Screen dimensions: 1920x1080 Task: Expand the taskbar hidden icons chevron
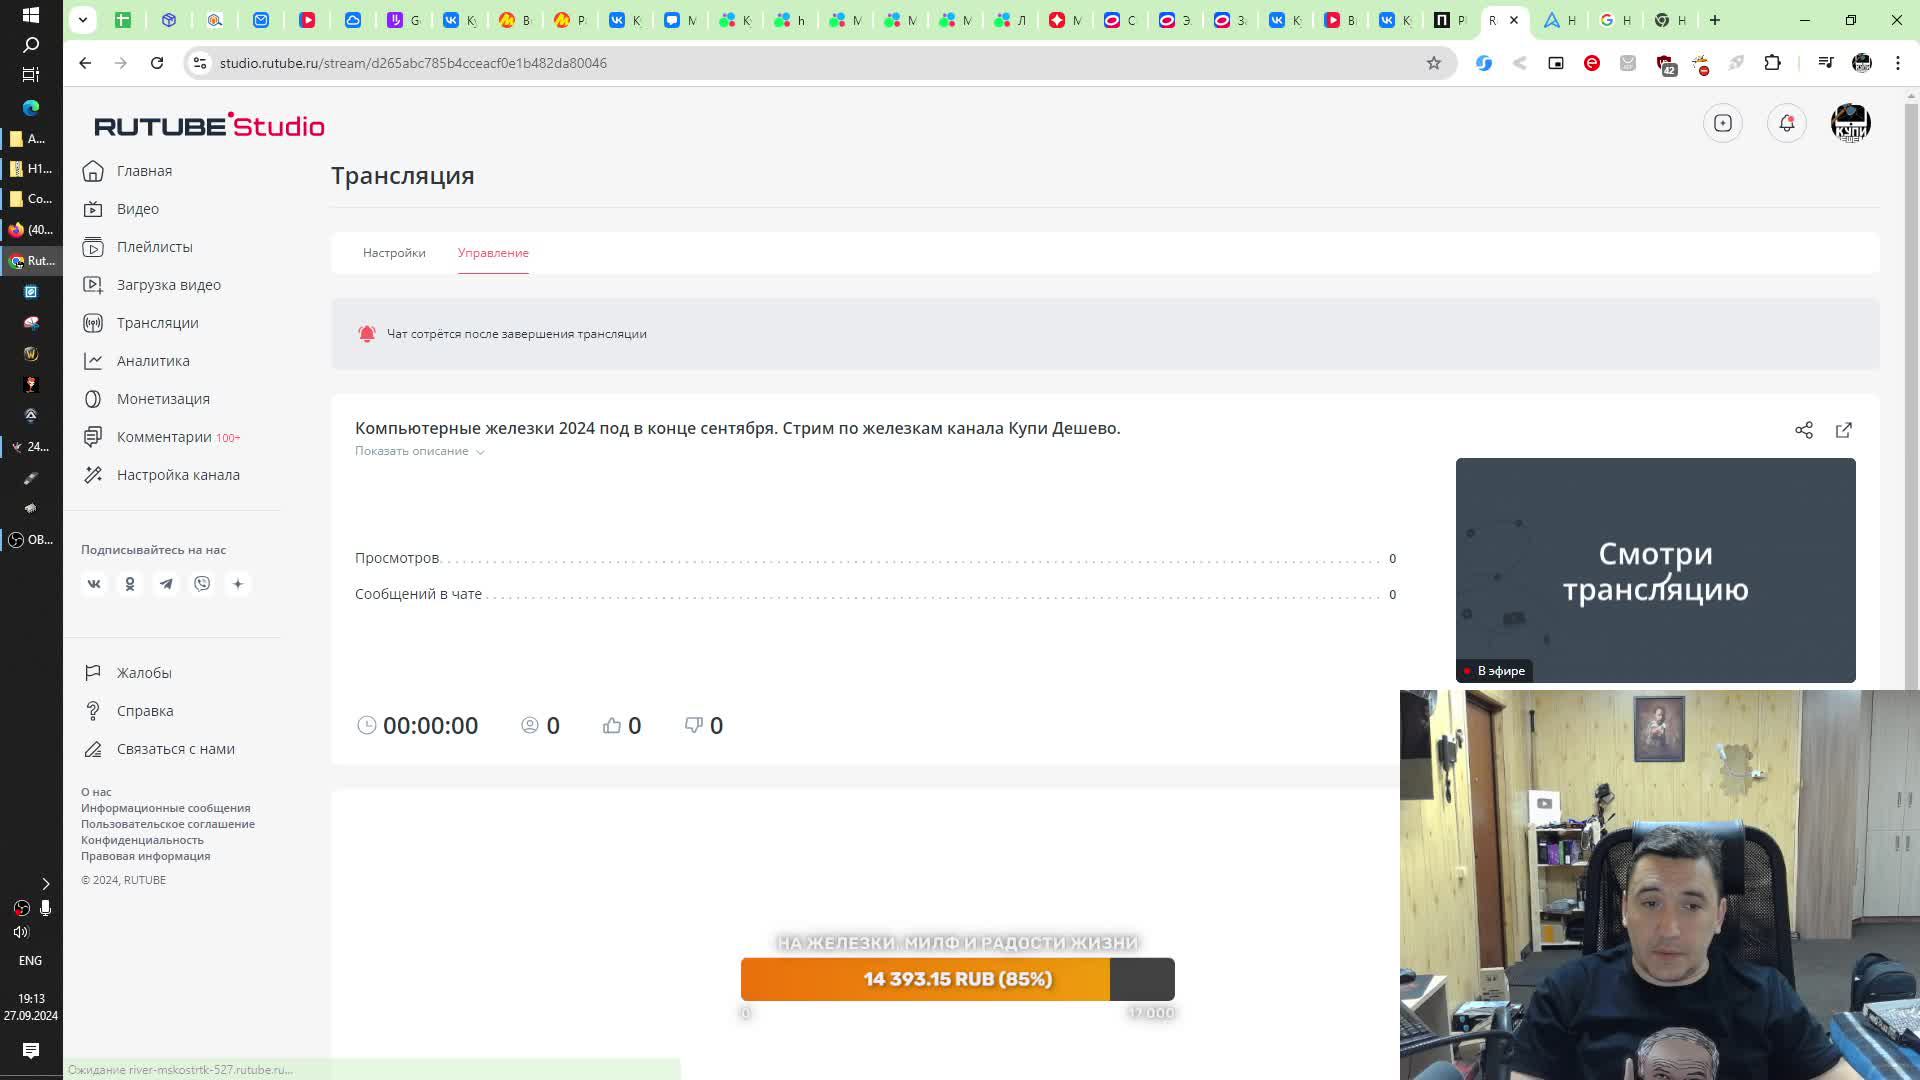[x=45, y=883]
